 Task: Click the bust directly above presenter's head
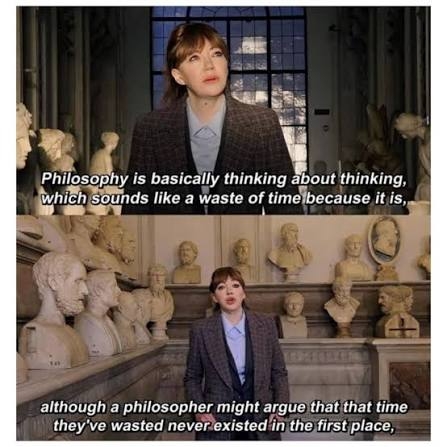point(243,257)
